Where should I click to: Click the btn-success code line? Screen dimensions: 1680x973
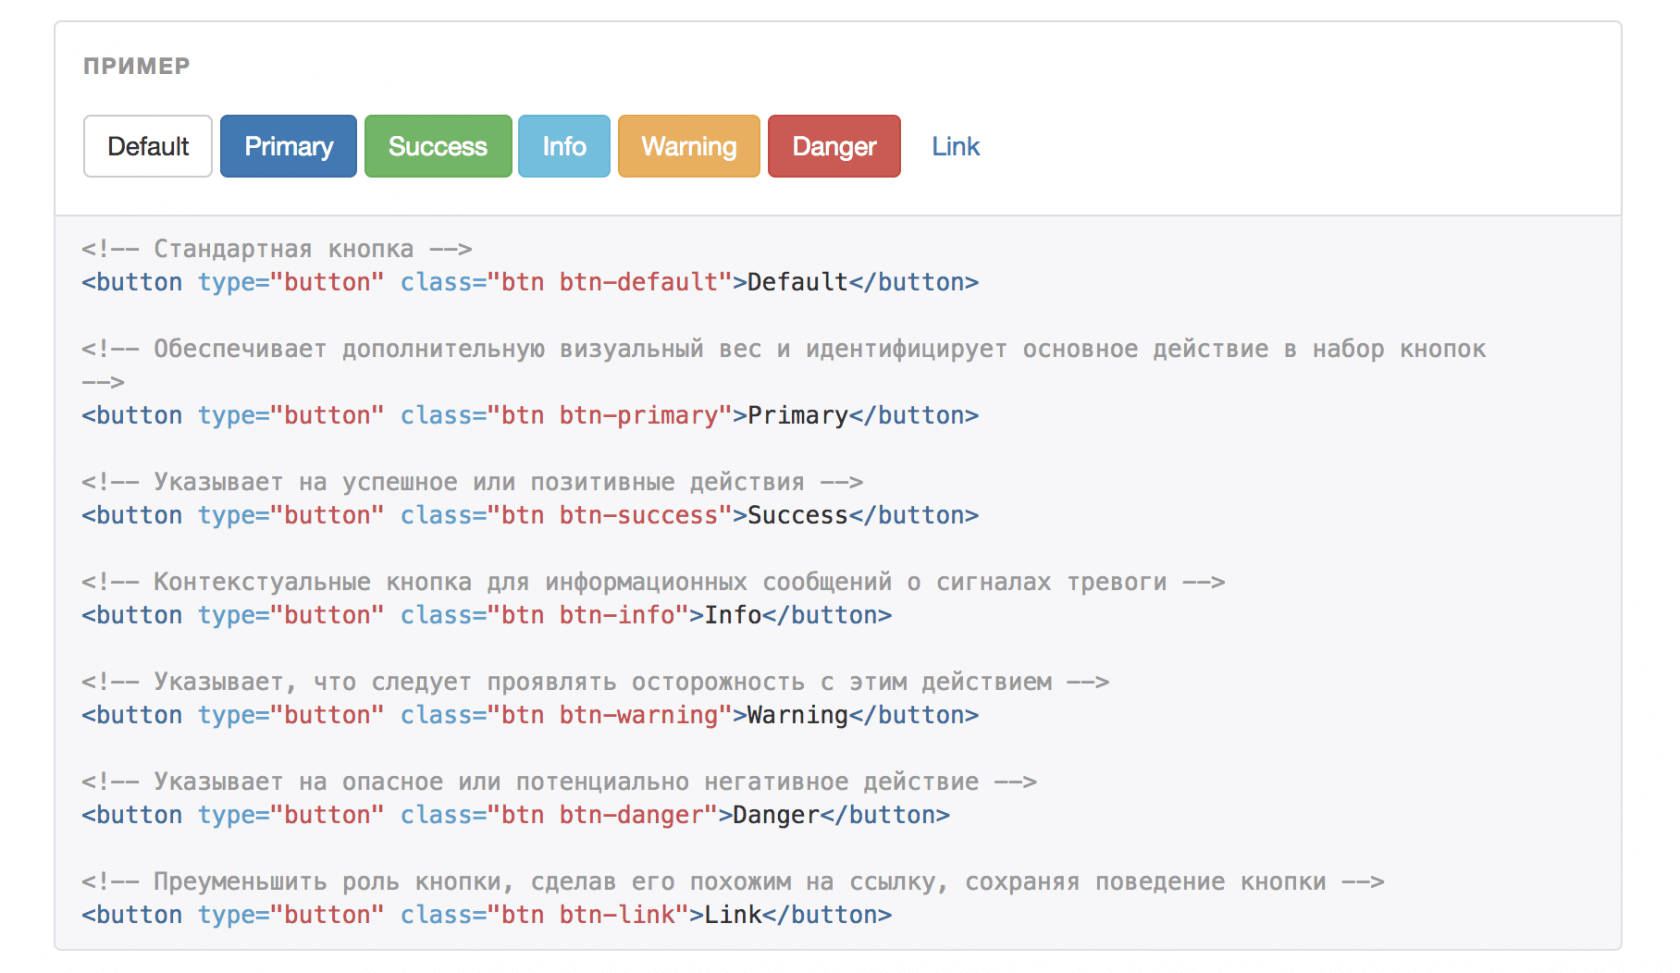tap(530, 515)
